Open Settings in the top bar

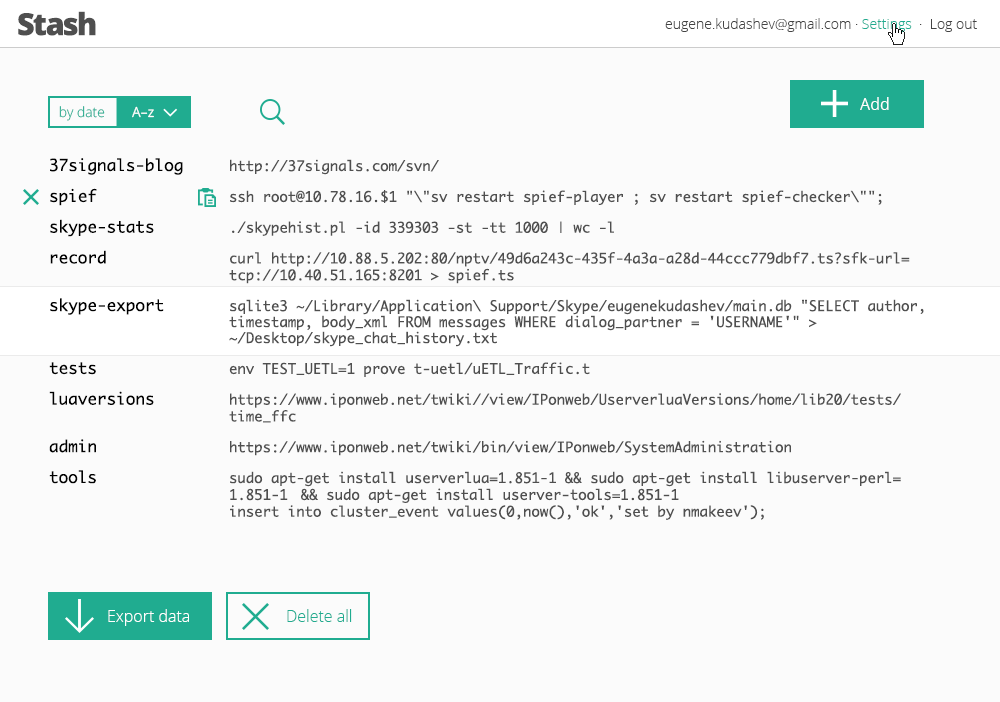point(886,24)
